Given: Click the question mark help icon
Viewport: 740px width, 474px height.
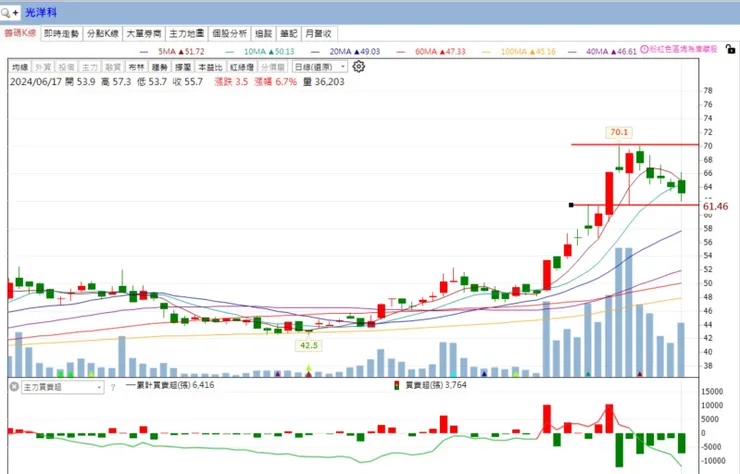Looking at the screenshot, I should pos(113,388).
